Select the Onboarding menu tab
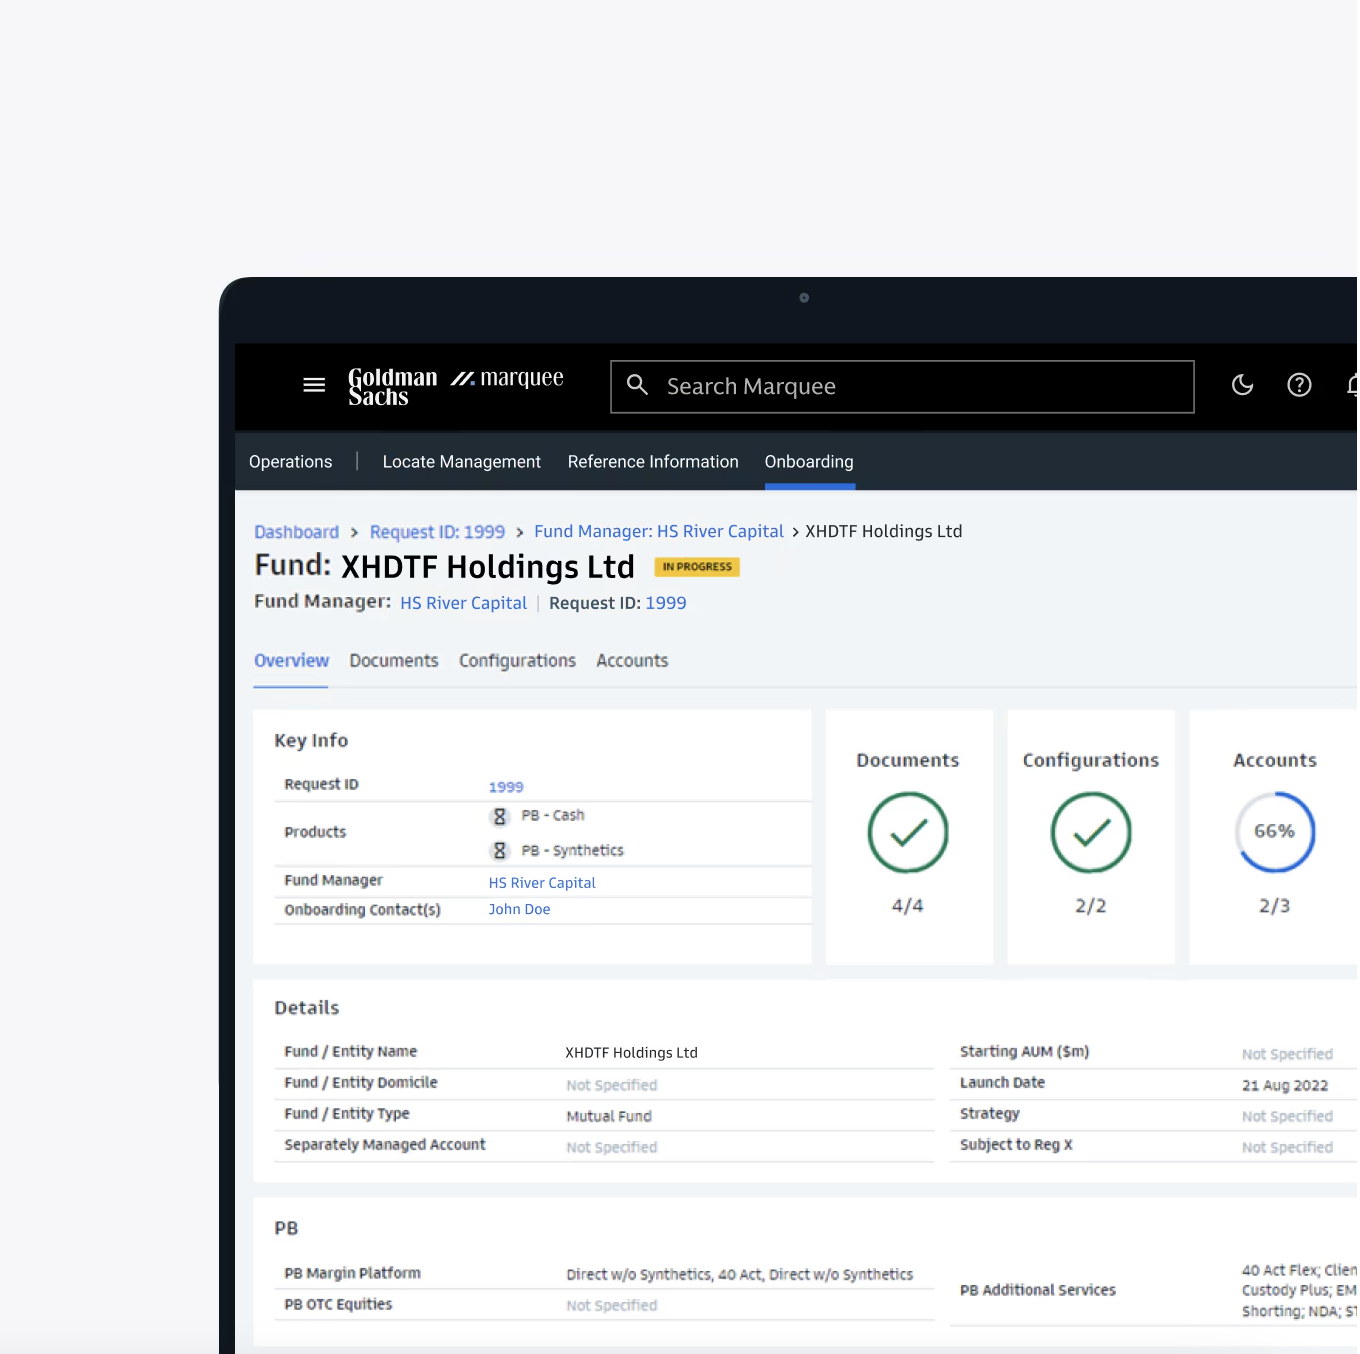 click(809, 462)
